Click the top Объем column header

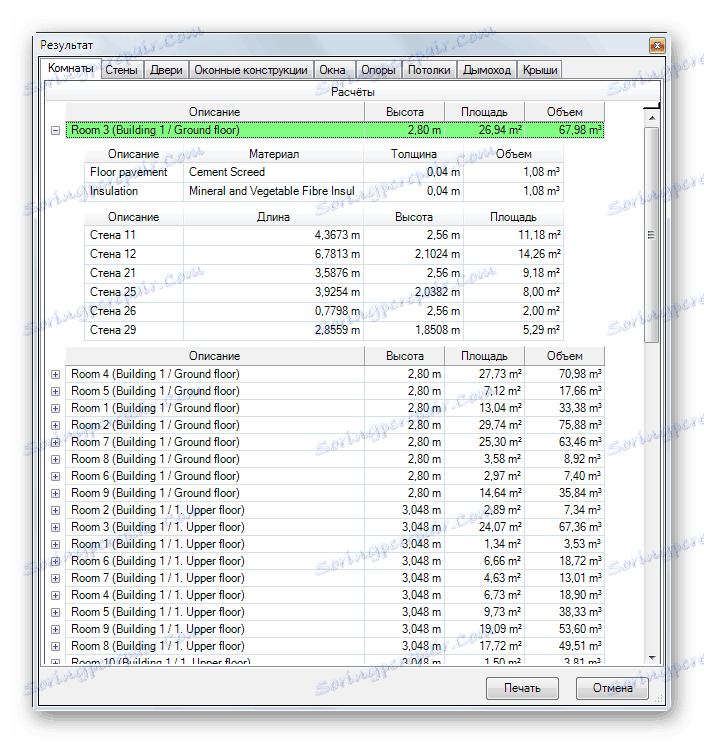pyautogui.click(x=565, y=112)
